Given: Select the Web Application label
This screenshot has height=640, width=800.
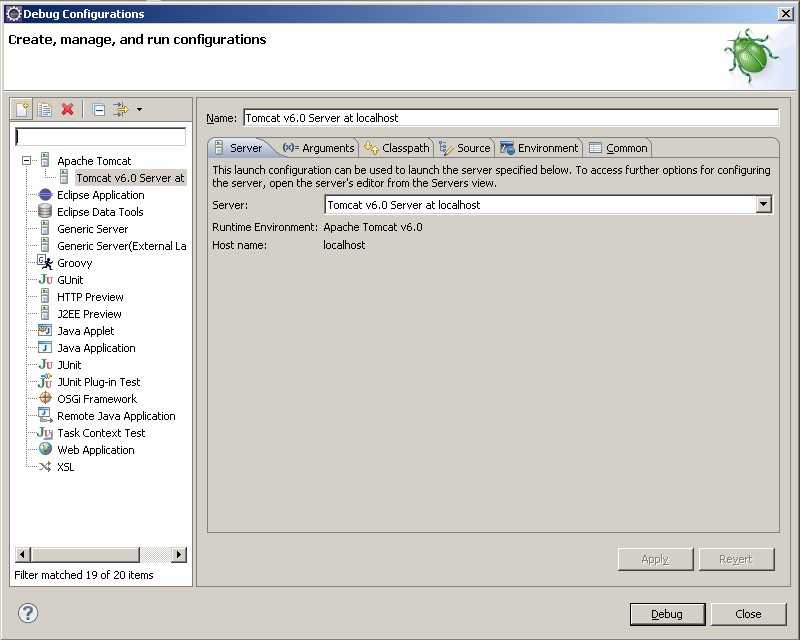Looking at the screenshot, I should click(95, 450).
